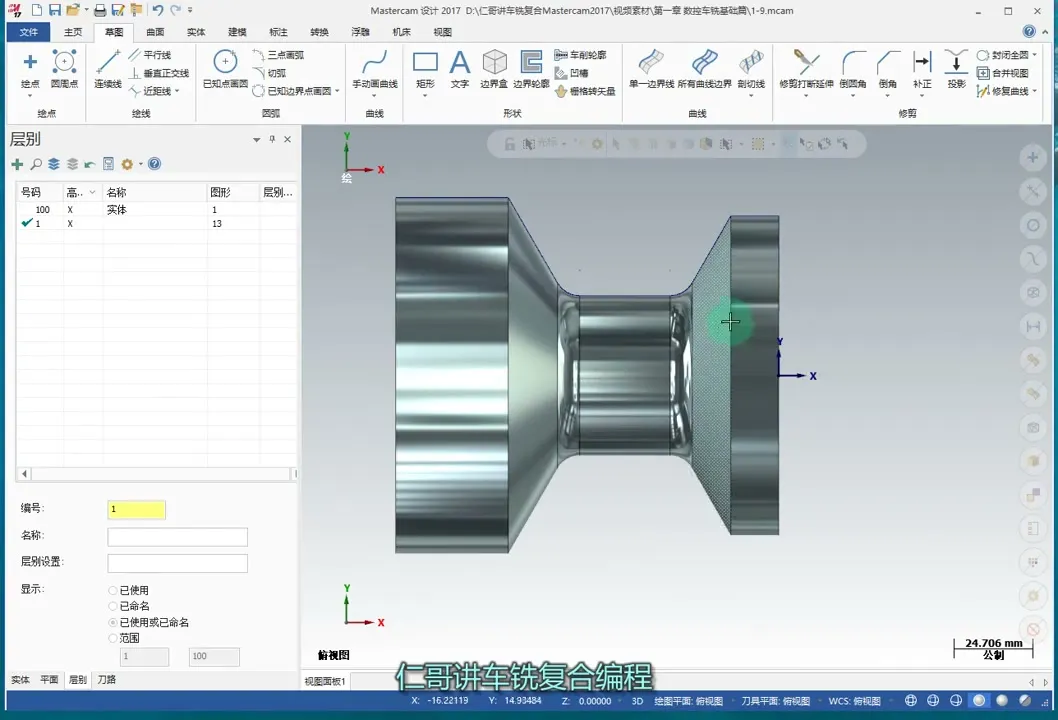Switch to the 刀路 panel tab
This screenshot has width=1058, height=720.
[106, 680]
